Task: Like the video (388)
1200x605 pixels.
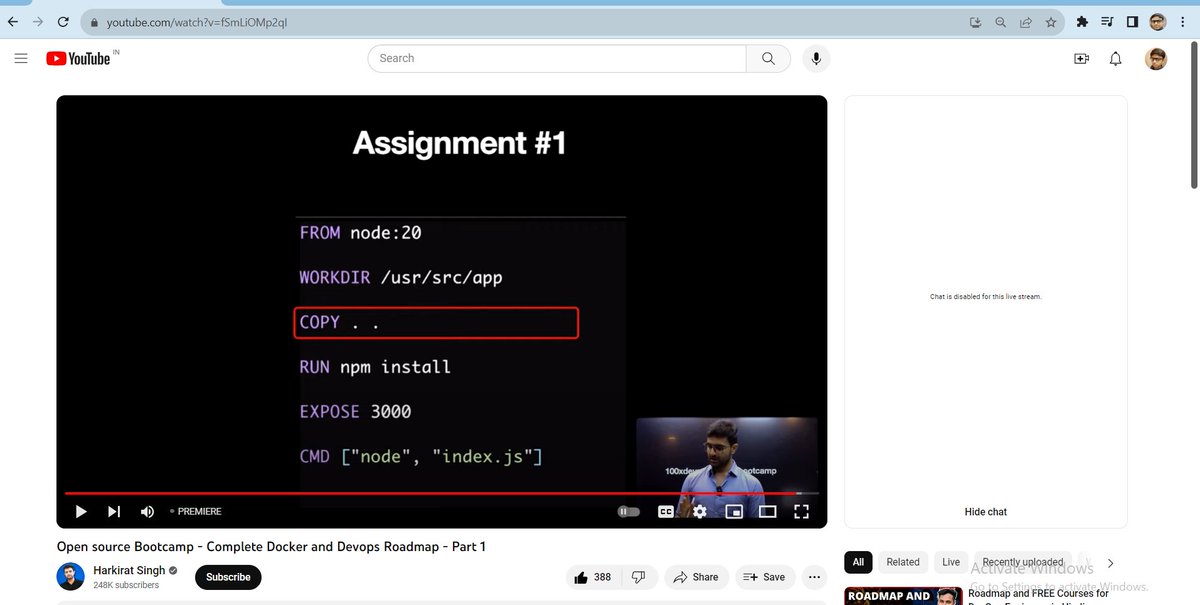Action: [592, 577]
